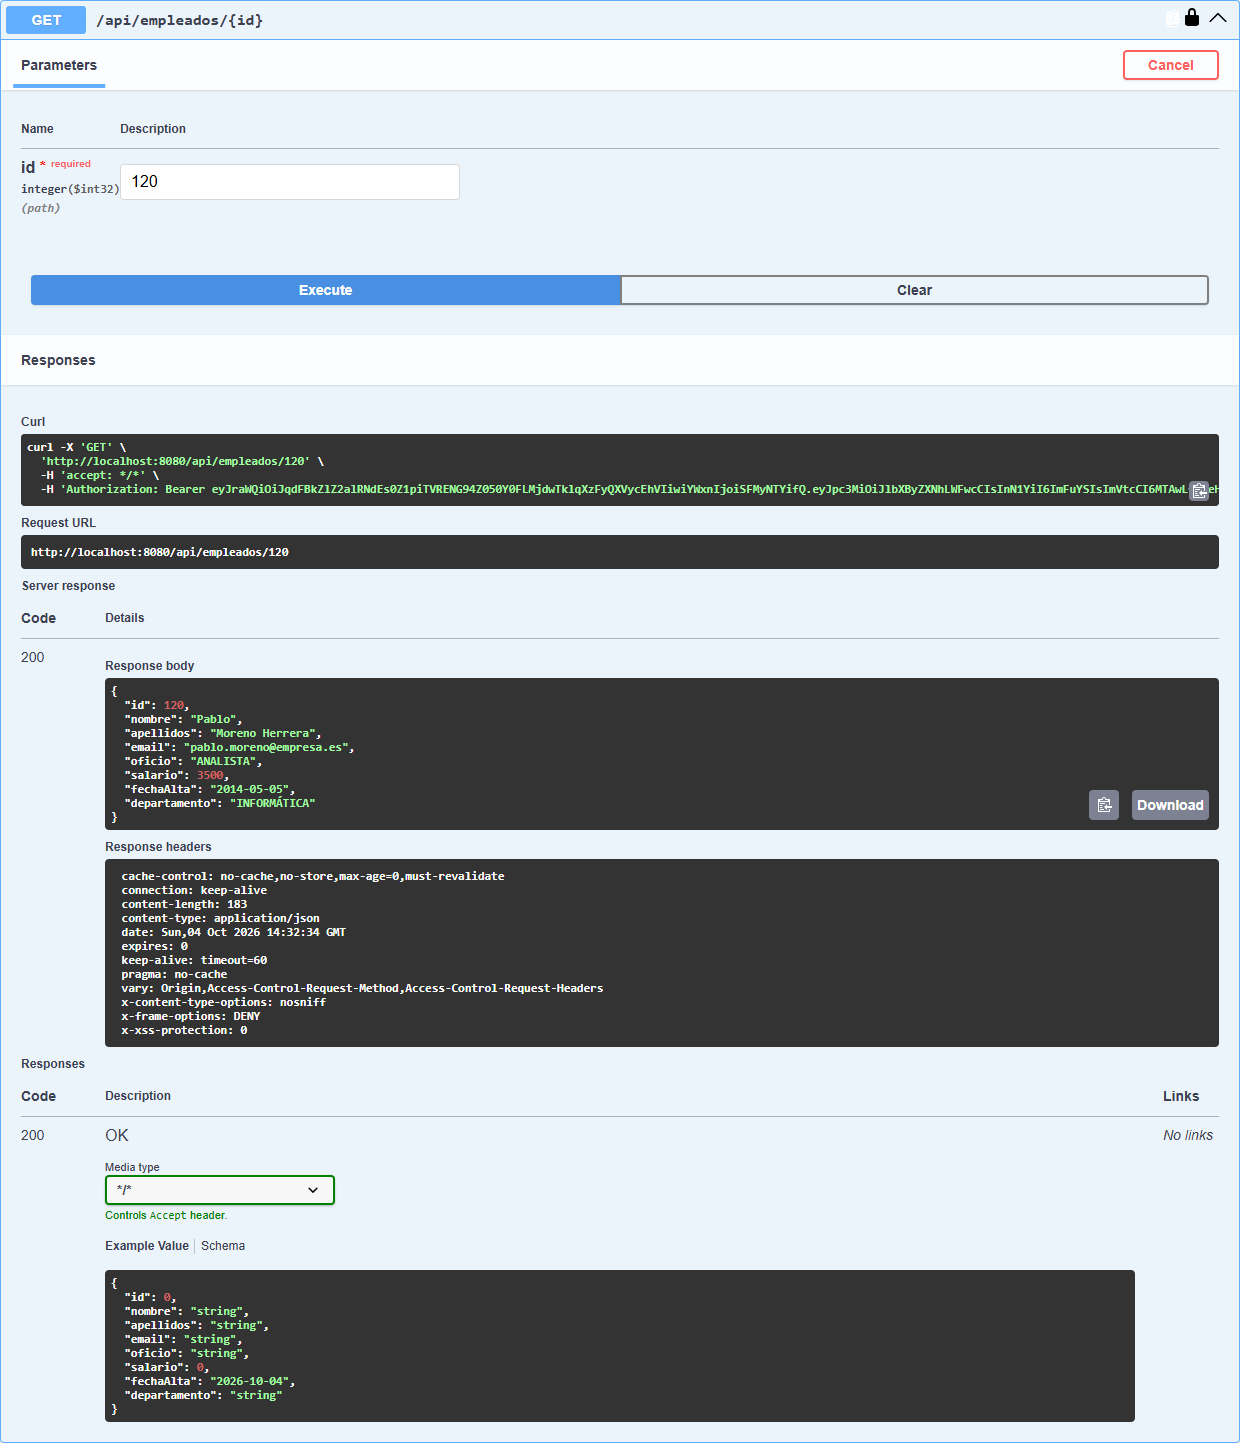Screen dimensions: 1240x1443
Task: Click the date response header line
Action: [x=234, y=932]
